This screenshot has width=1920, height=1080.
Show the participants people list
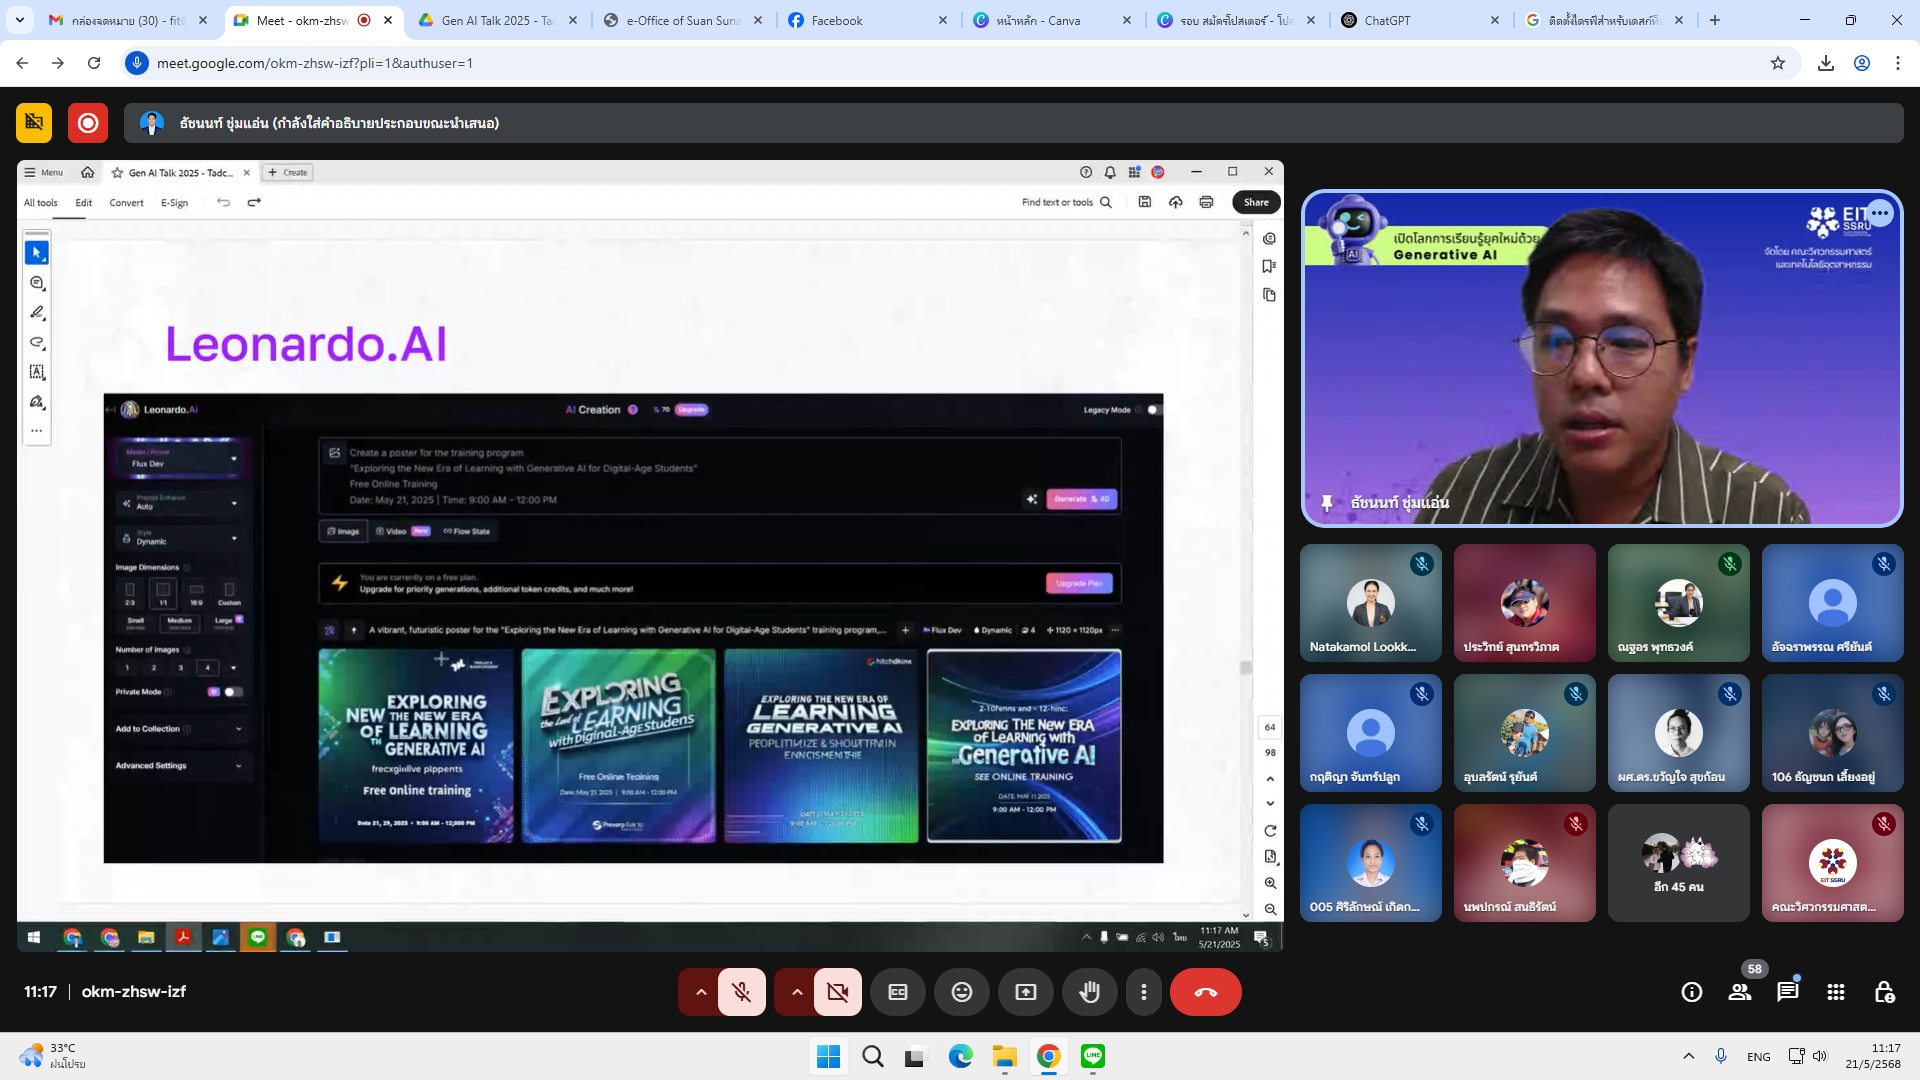(x=1739, y=992)
